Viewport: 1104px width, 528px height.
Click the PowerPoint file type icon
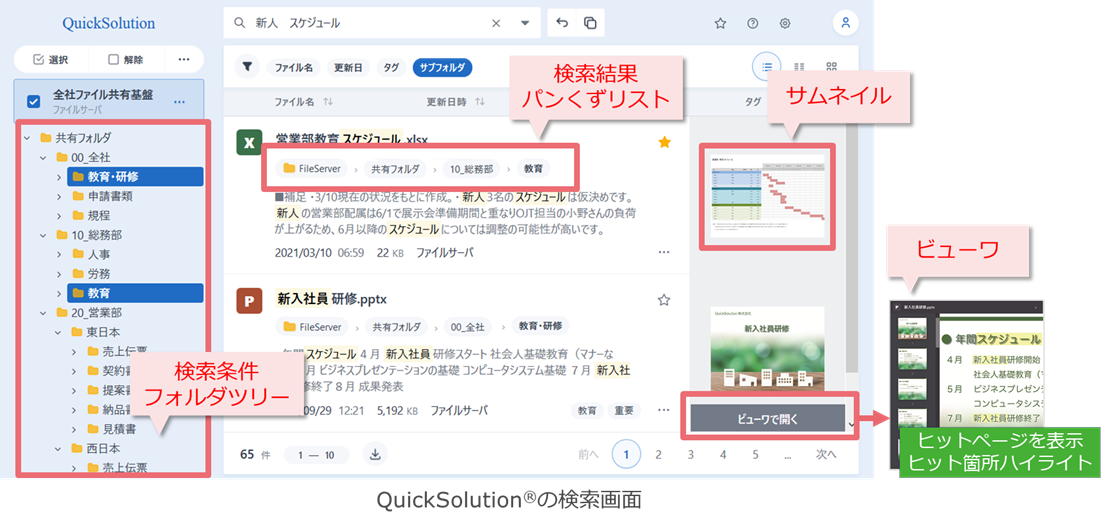(249, 301)
